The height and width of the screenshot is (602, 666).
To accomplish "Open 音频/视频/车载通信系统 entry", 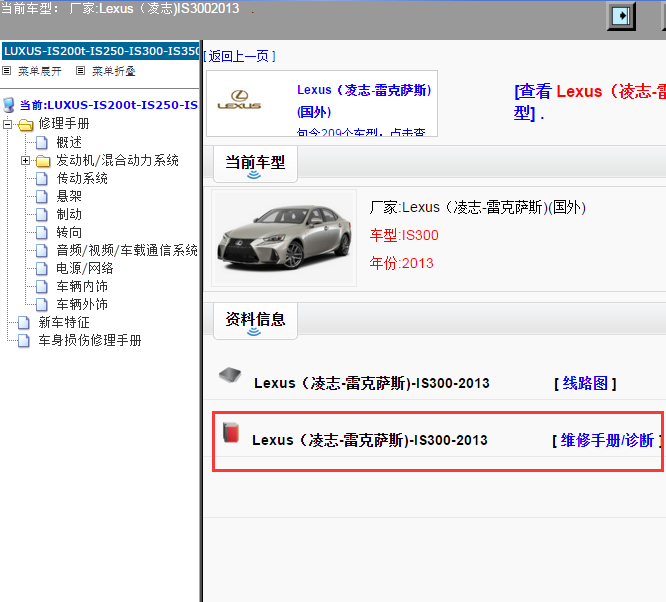I will (127, 251).
